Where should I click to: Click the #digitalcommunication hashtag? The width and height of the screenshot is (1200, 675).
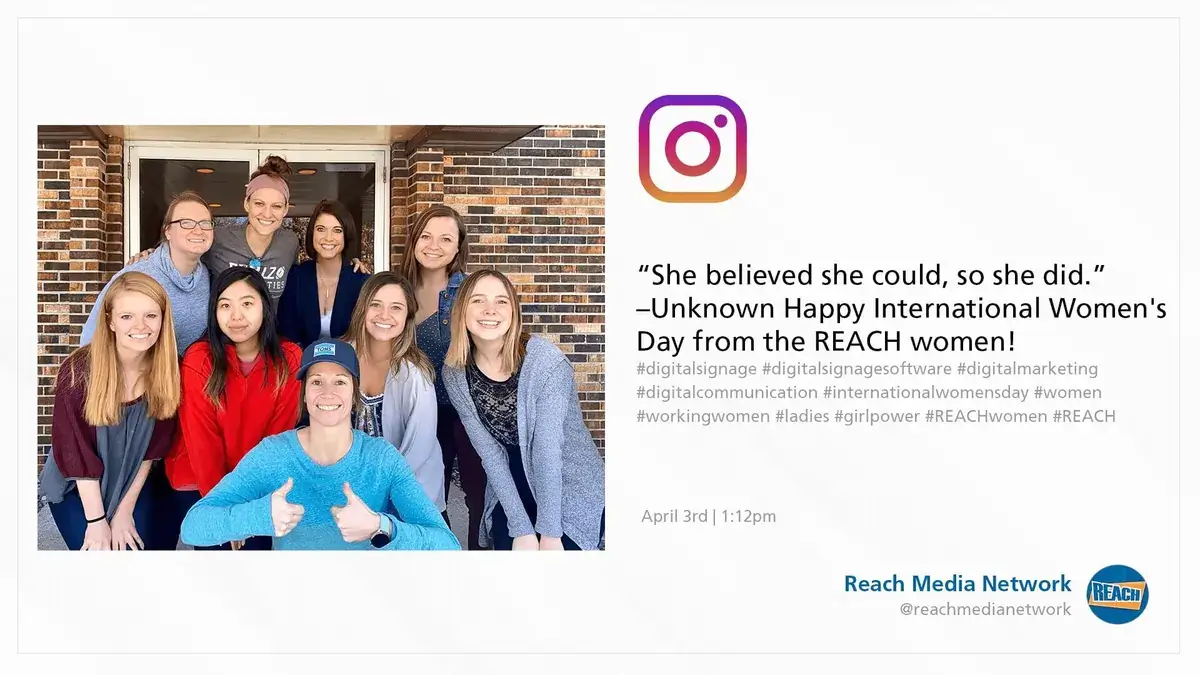pos(727,393)
